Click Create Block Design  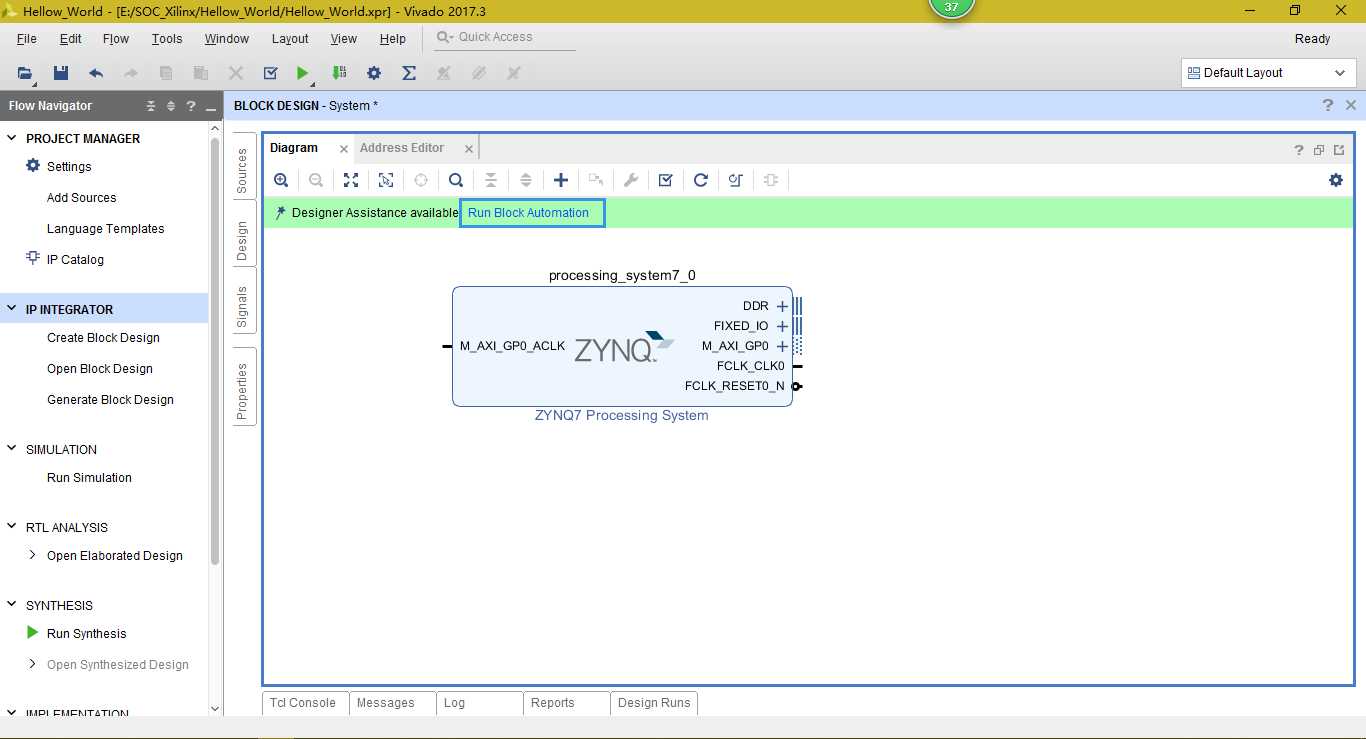pos(103,338)
